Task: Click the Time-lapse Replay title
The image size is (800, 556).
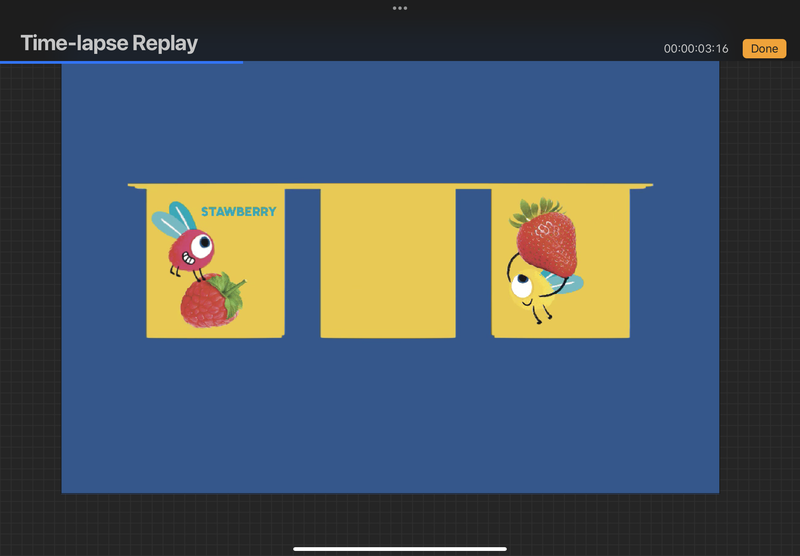Action: [109, 43]
